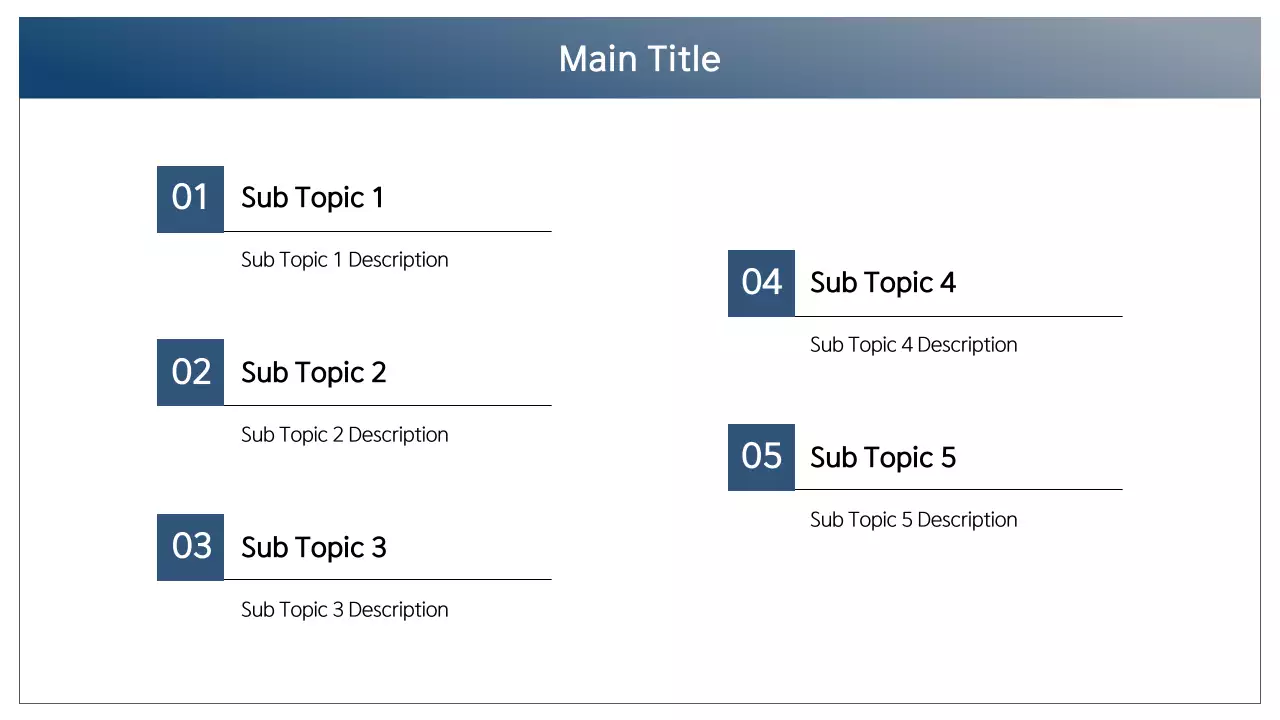Click the Main Title heading text
This screenshot has height=720, width=1280.
(639, 59)
